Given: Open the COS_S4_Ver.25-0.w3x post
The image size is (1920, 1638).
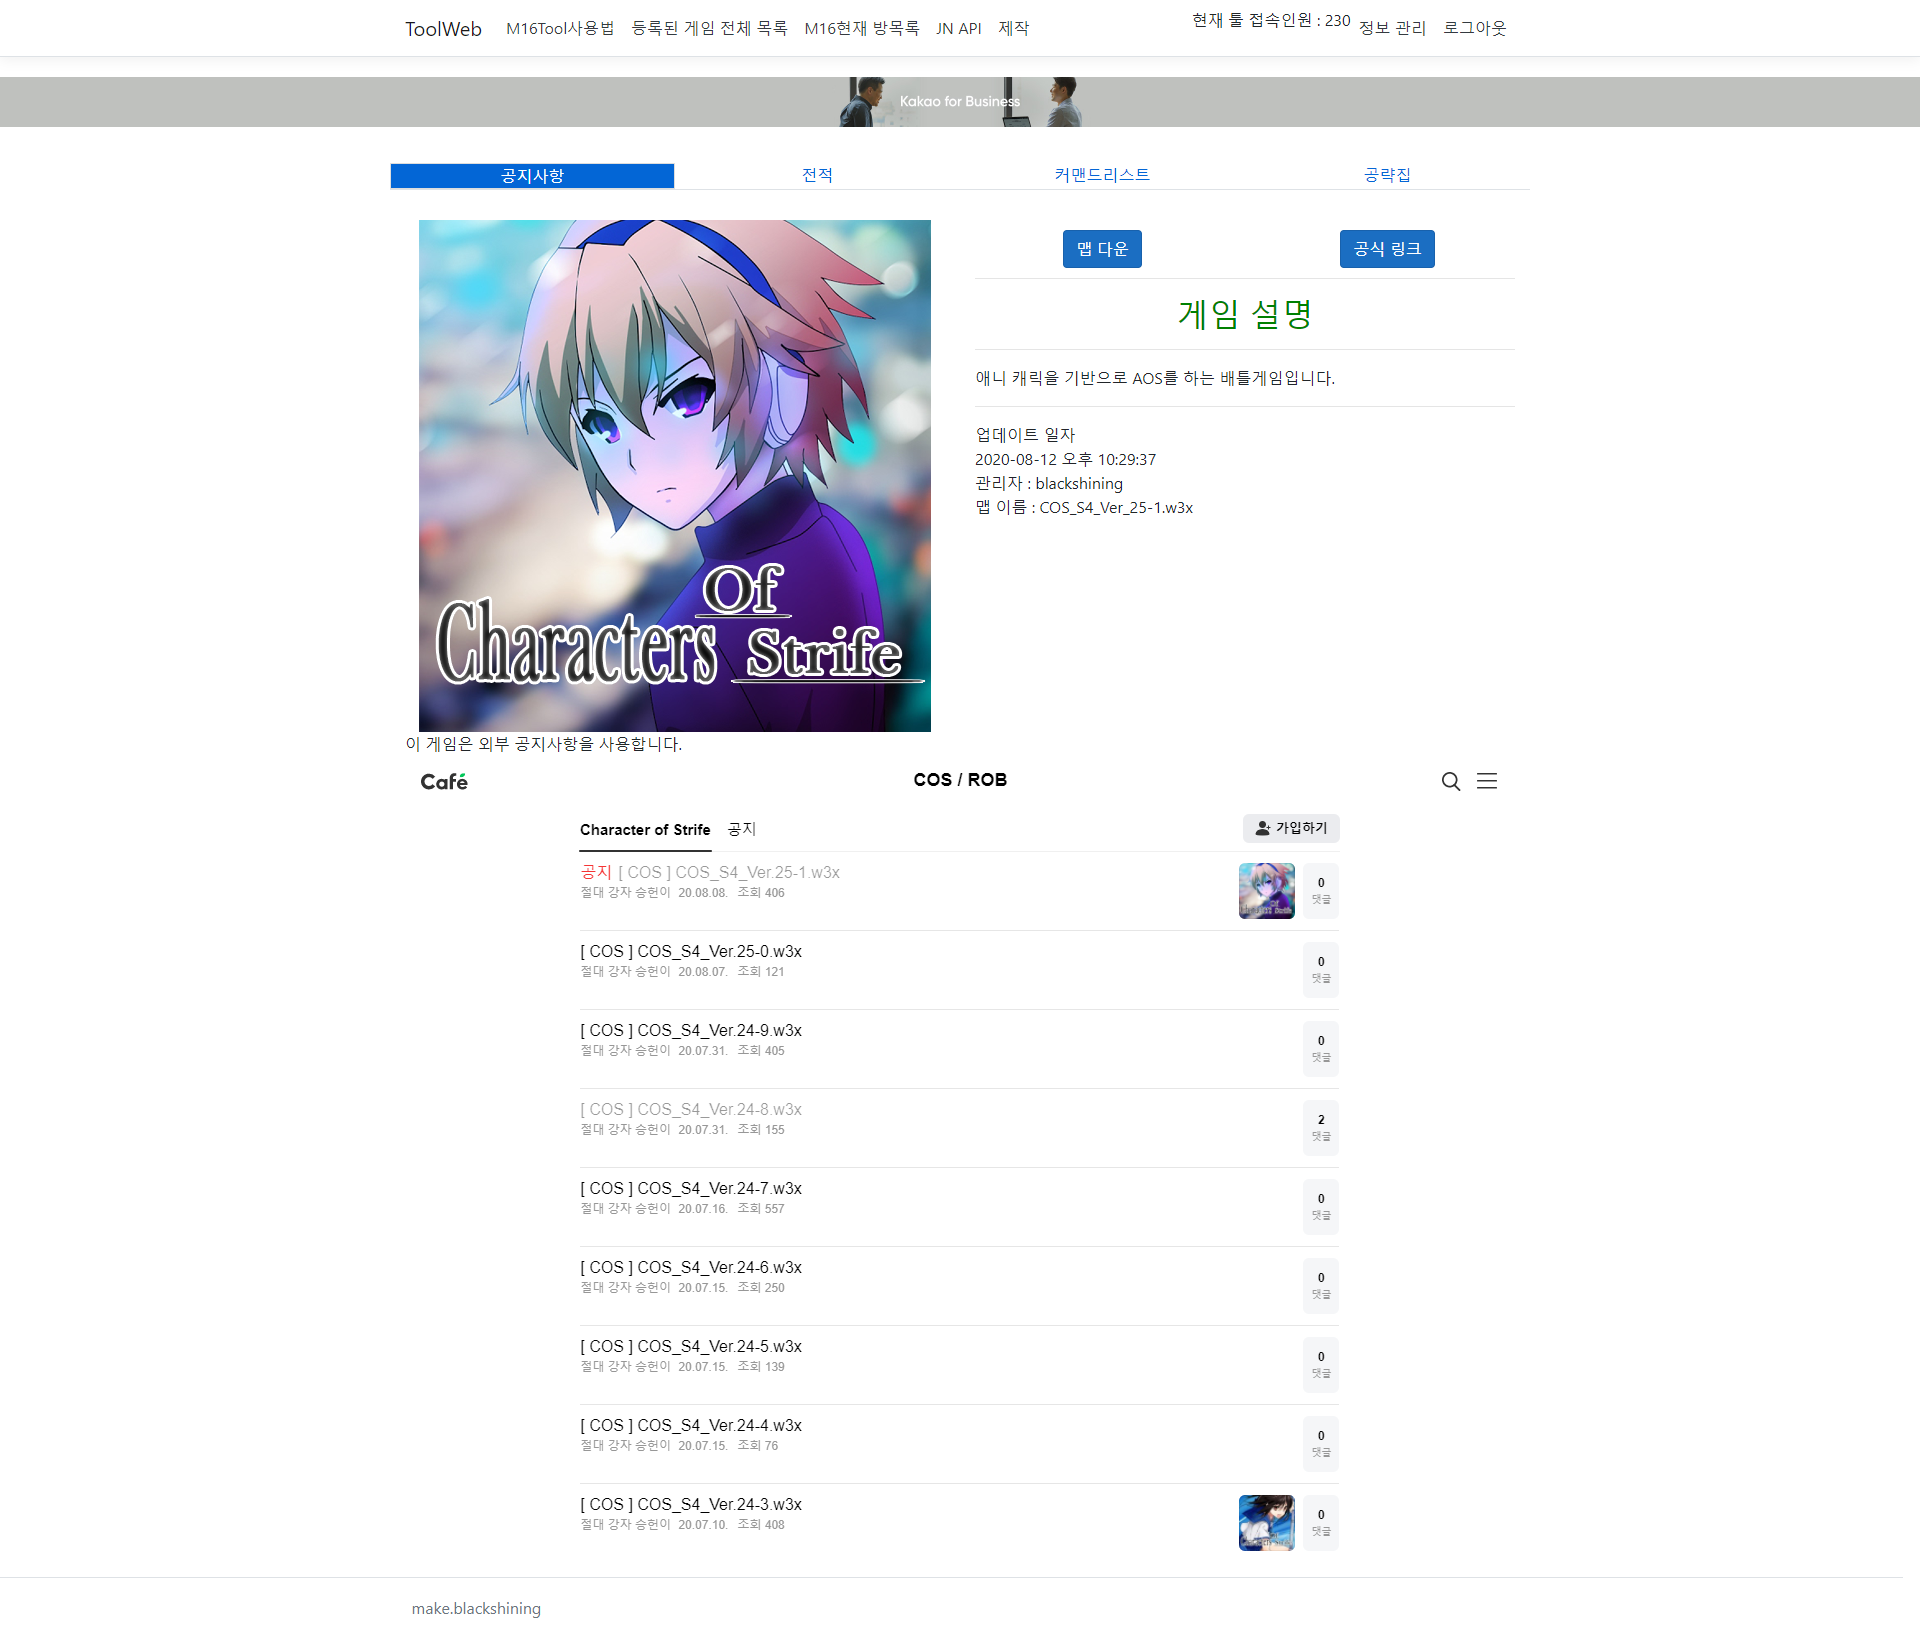Looking at the screenshot, I should (x=691, y=951).
